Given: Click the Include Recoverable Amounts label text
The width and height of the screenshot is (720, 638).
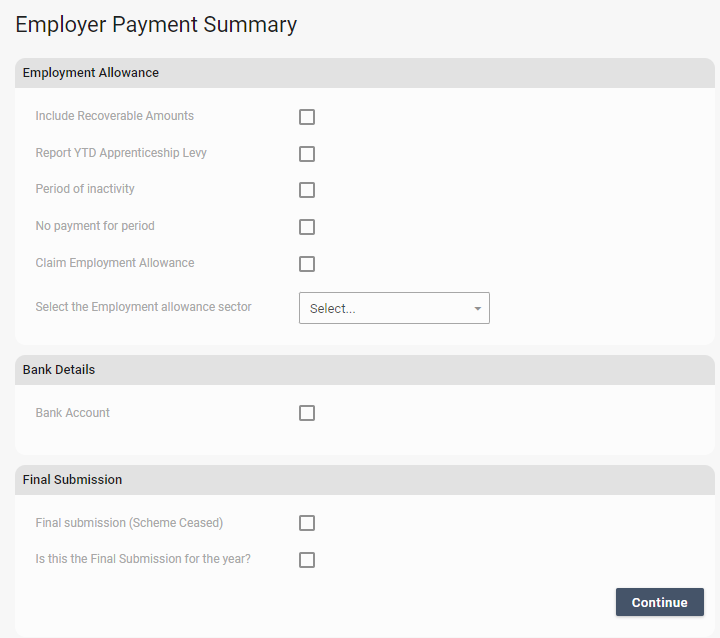Looking at the screenshot, I should (114, 116).
